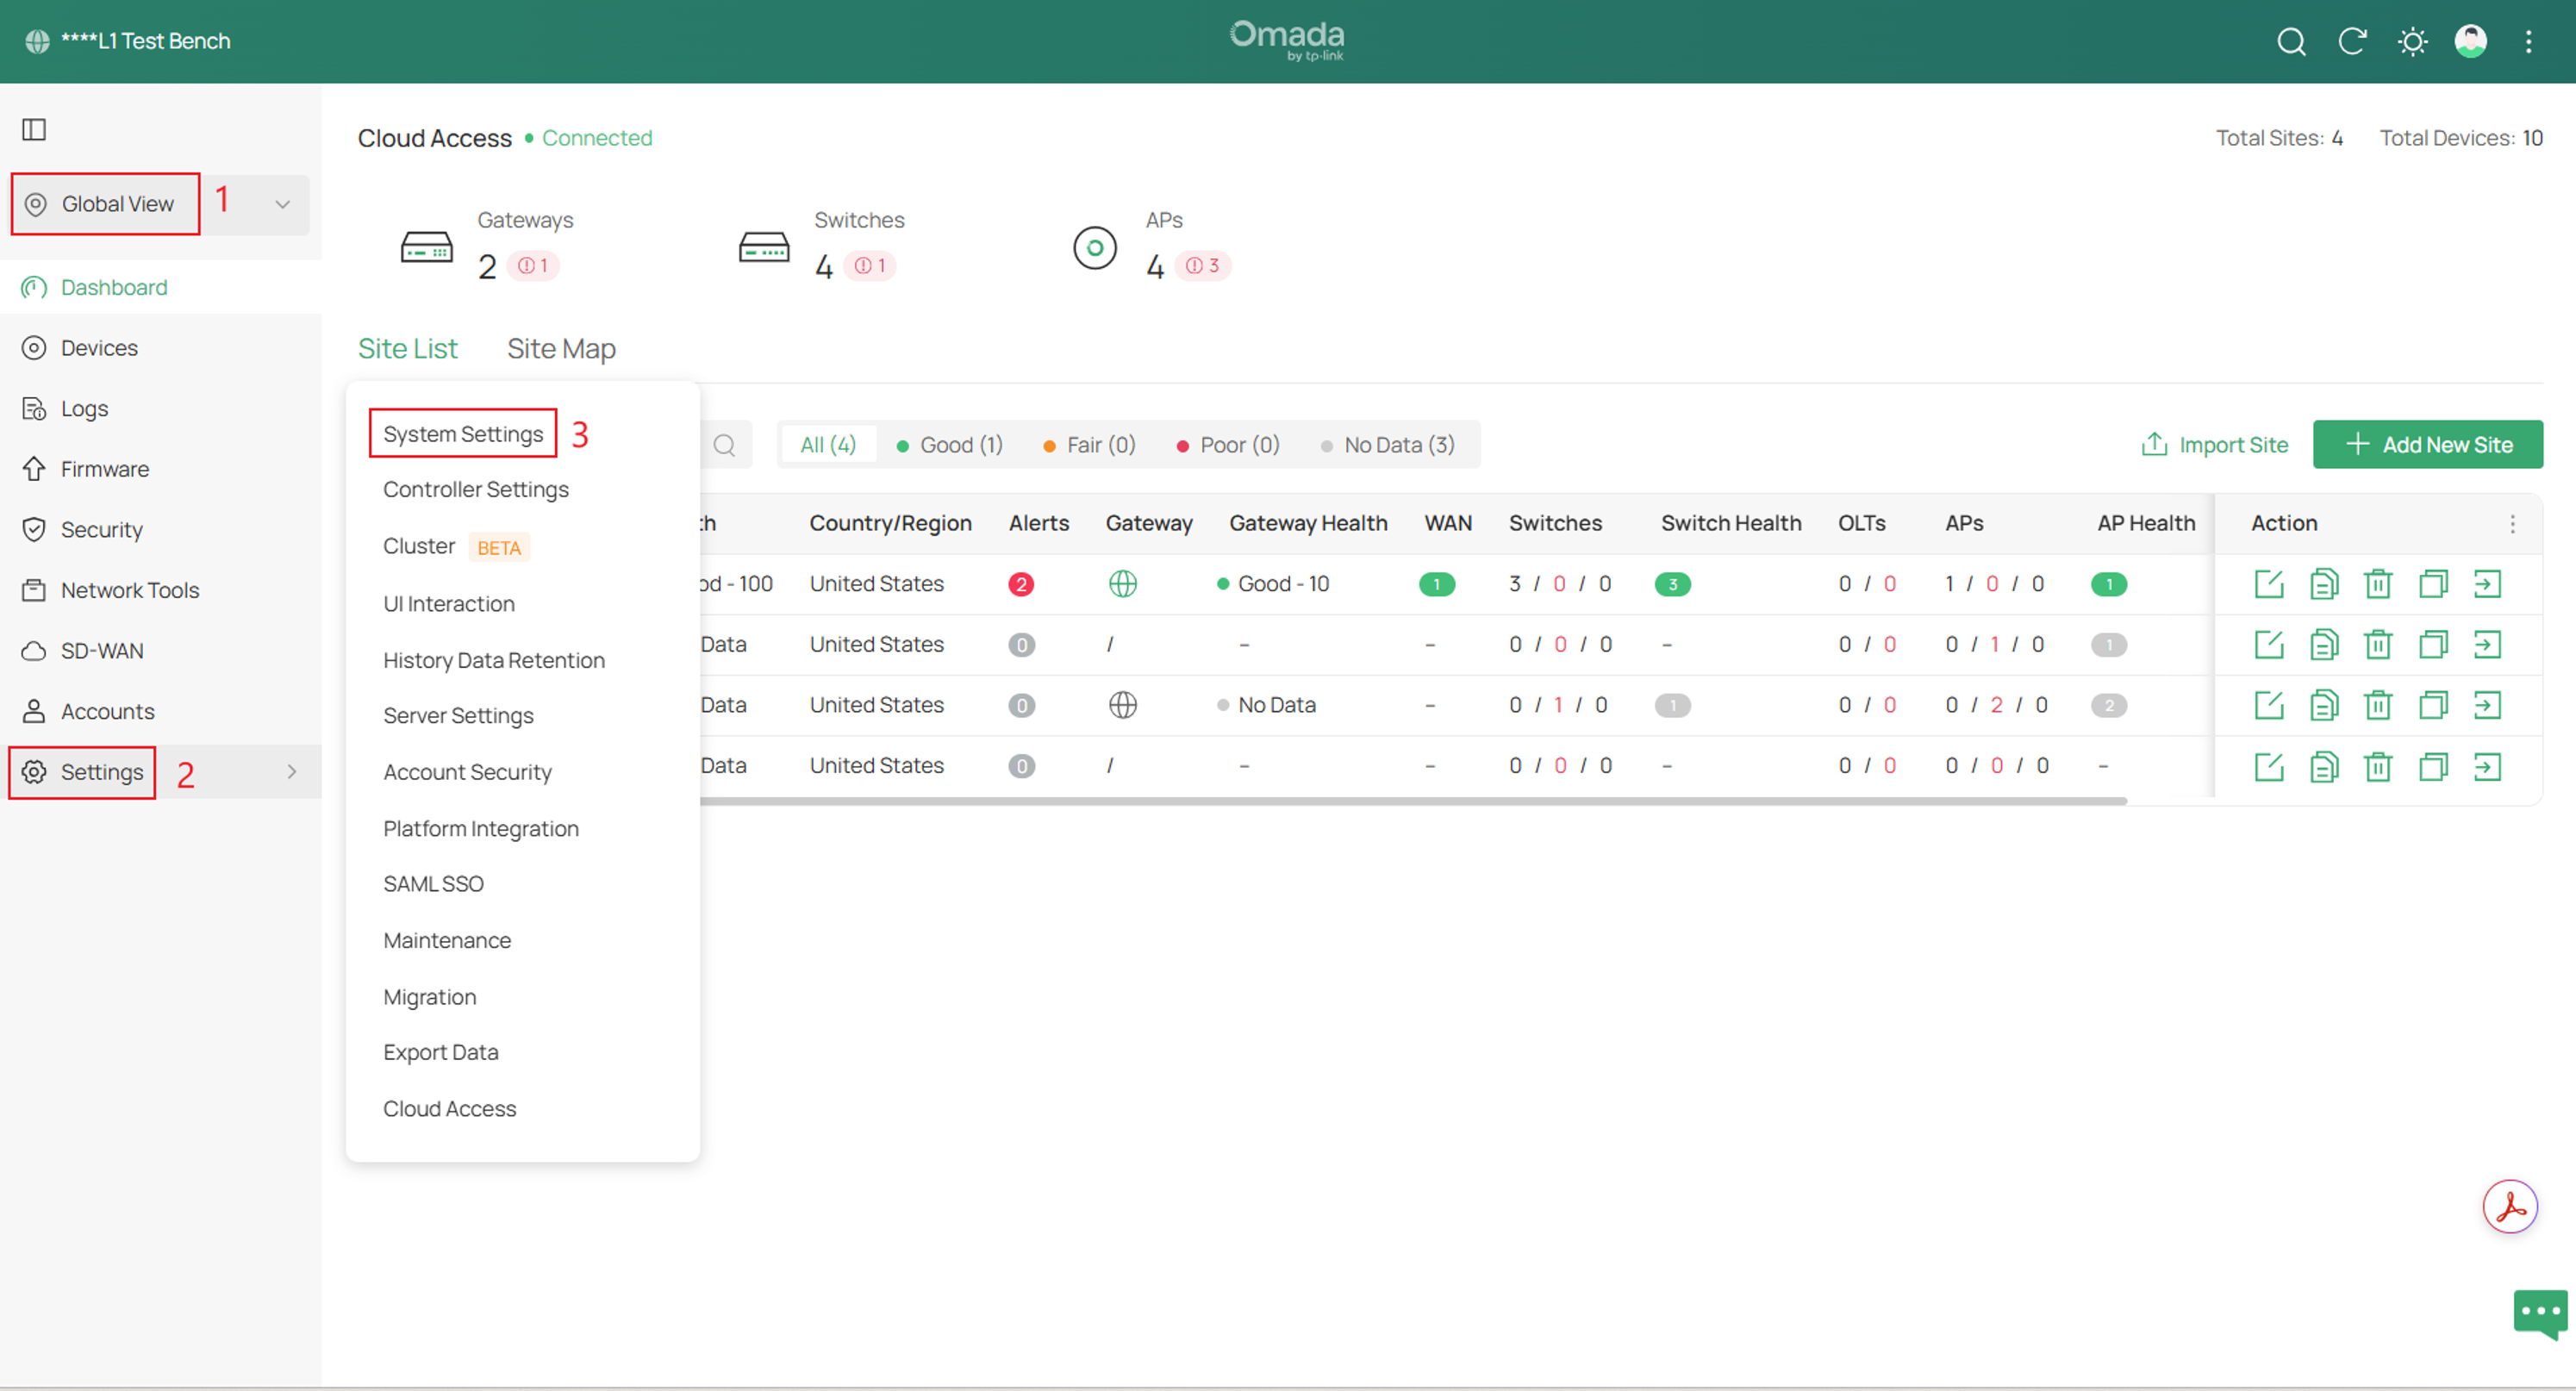Go to Devices in the sidebar

[x=161, y=348]
